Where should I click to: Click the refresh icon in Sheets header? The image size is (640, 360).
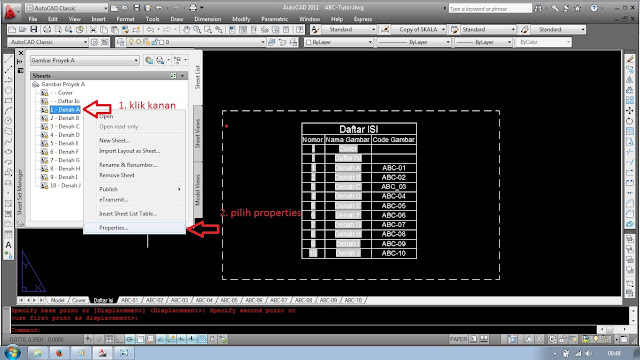click(x=173, y=76)
